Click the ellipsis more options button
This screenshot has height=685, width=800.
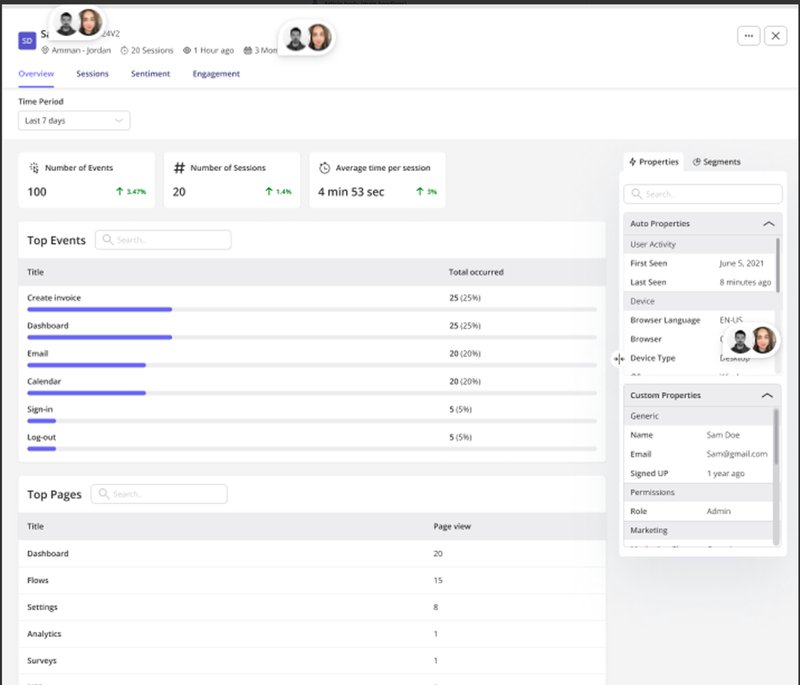click(x=748, y=35)
